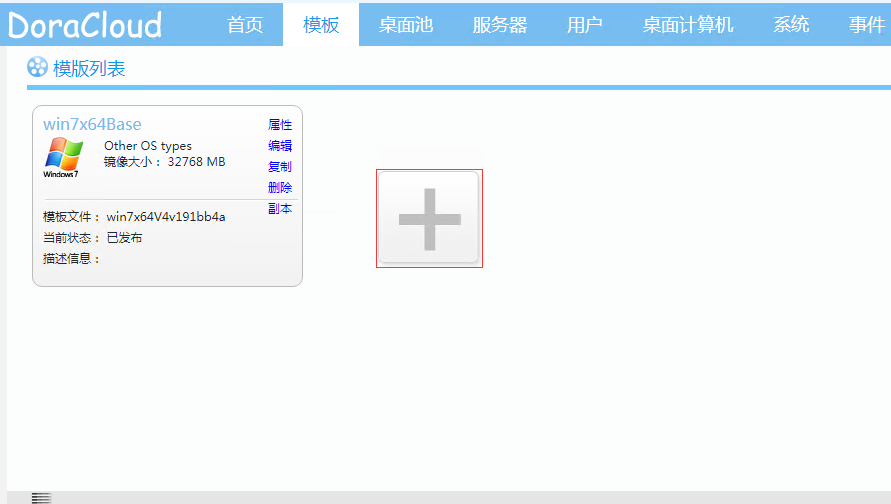Click the plus icon to add template
The image size is (891, 504).
click(x=429, y=218)
